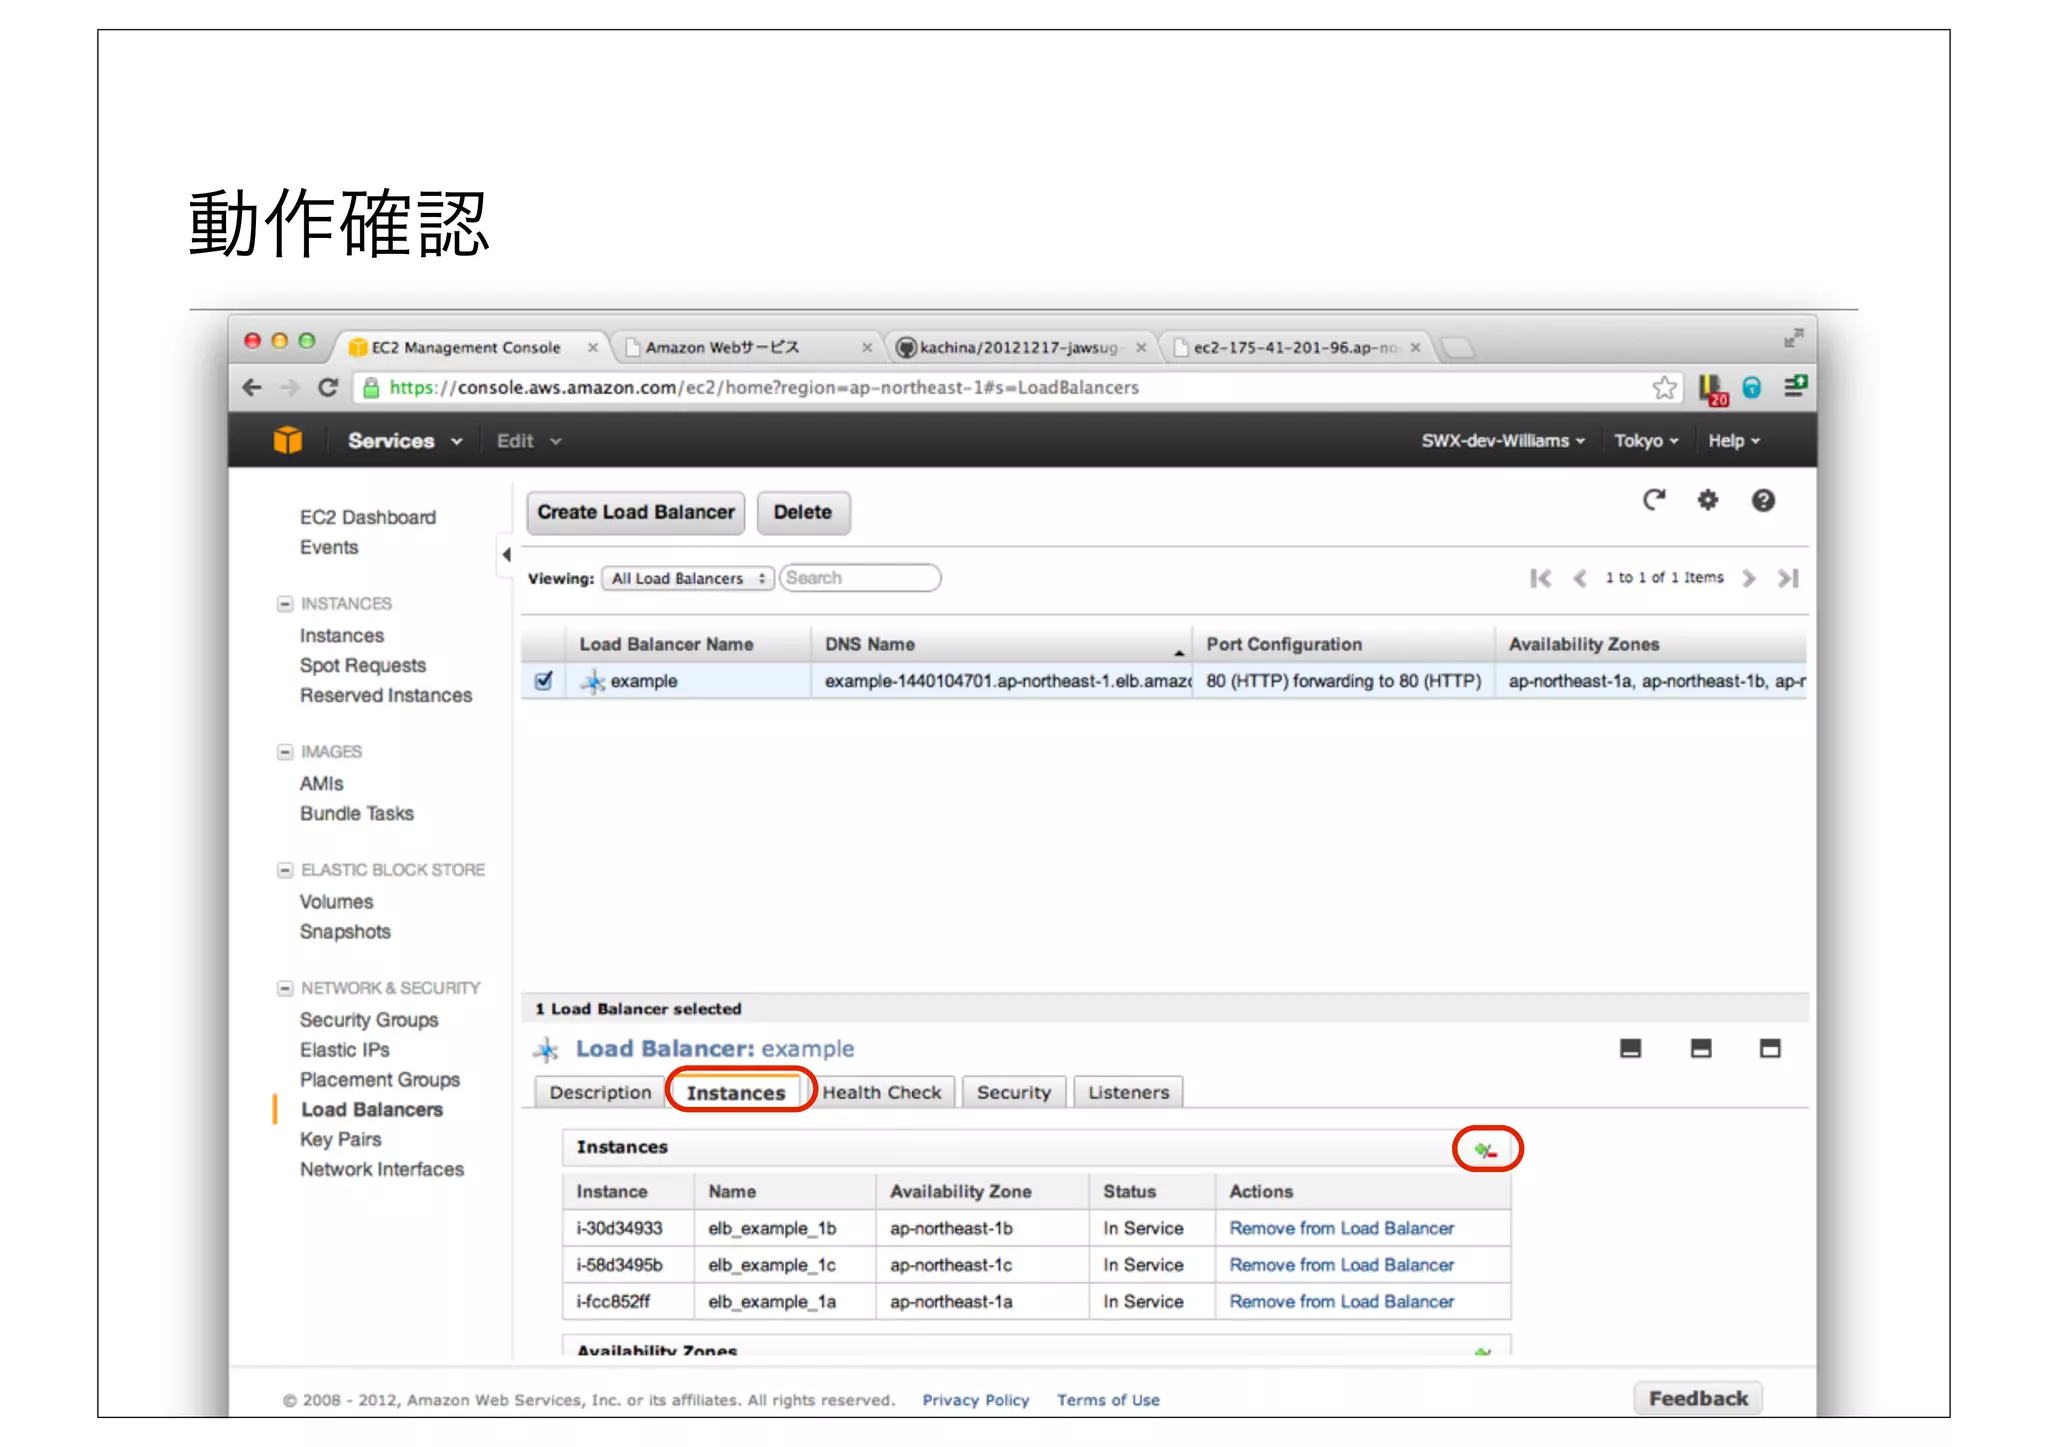Open the All Load Balancers viewing dropdown

click(x=687, y=578)
